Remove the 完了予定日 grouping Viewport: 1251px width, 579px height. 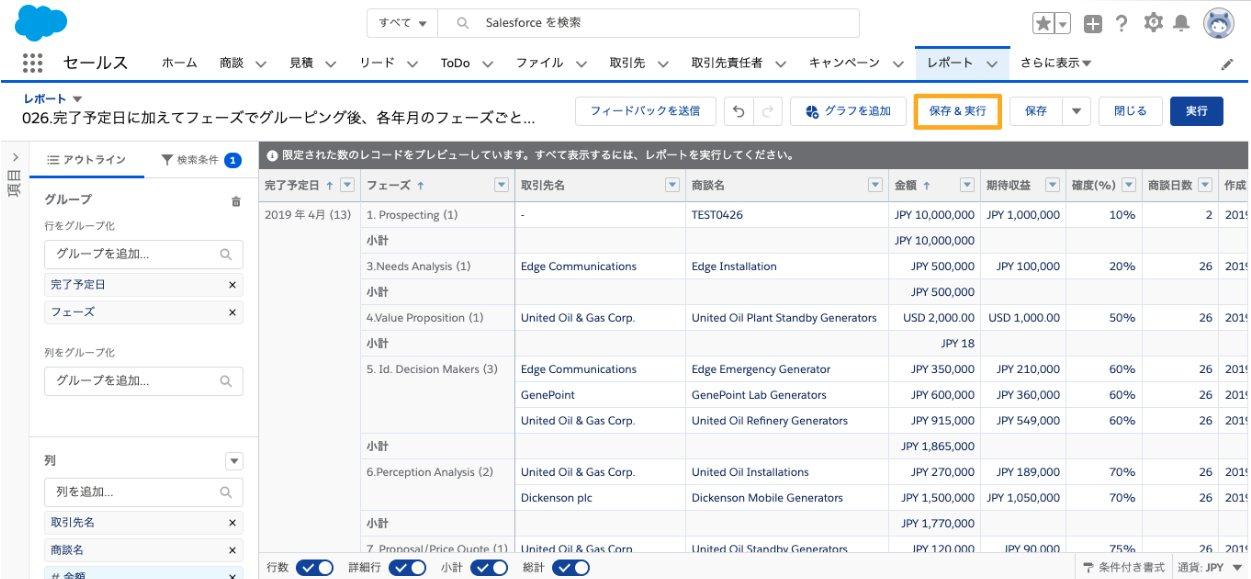click(232, 285)
